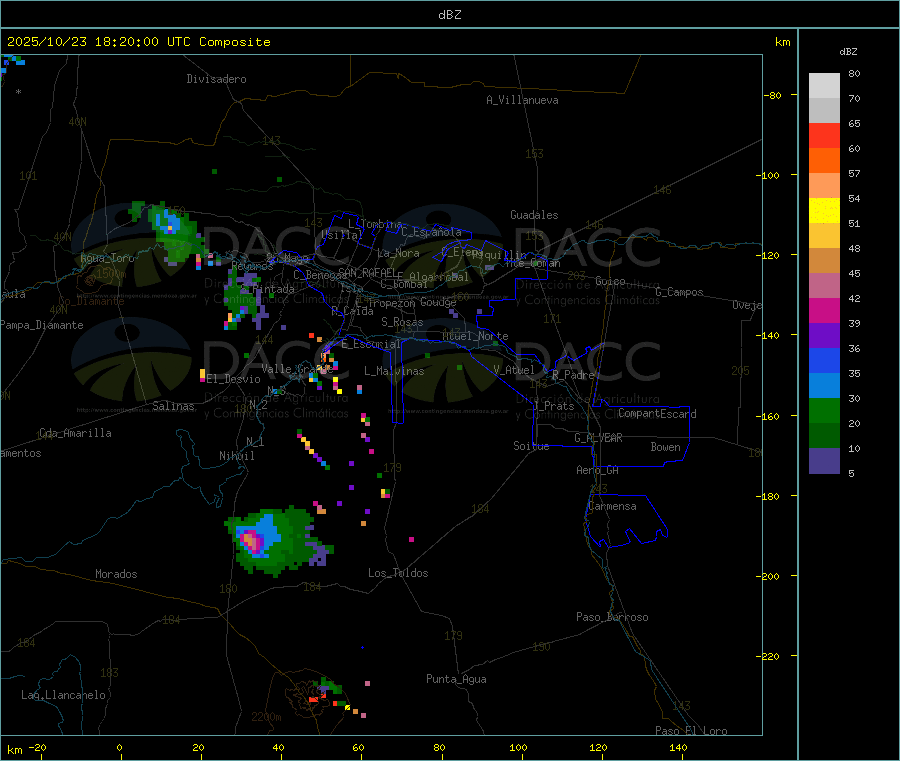Click the L_Malvinas label
The image size is (900, 761).
point(394,371)
